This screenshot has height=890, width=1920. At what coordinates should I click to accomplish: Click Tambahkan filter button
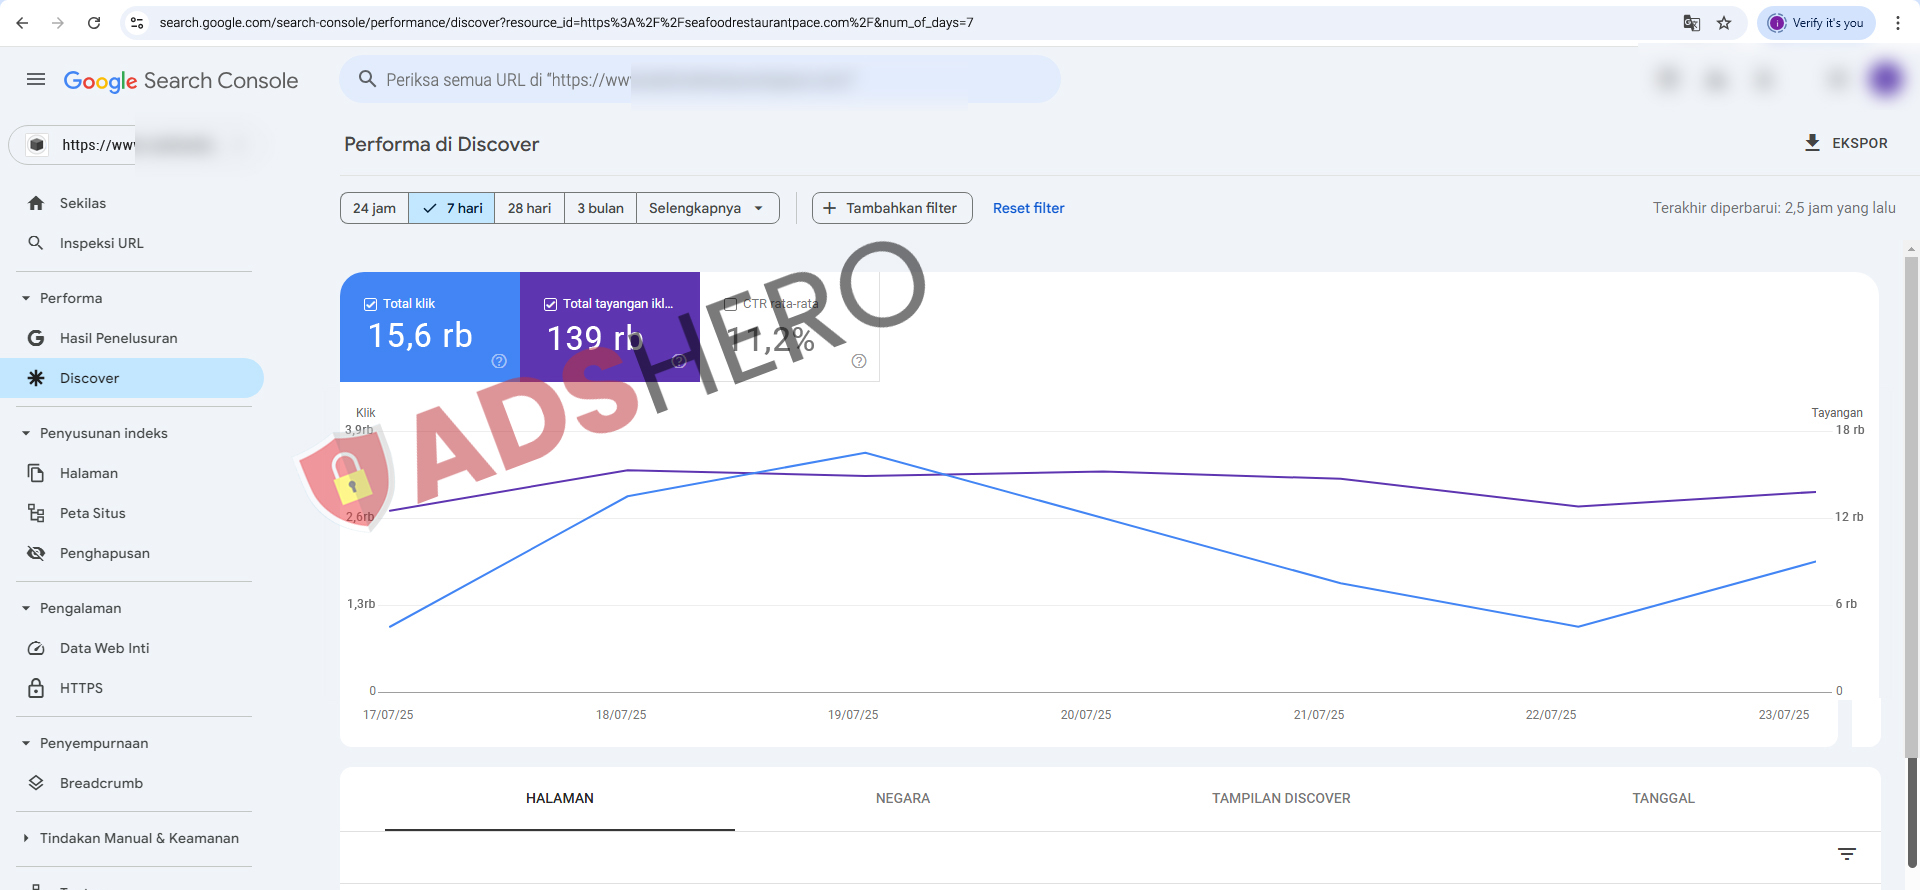(x=892, y=208)
